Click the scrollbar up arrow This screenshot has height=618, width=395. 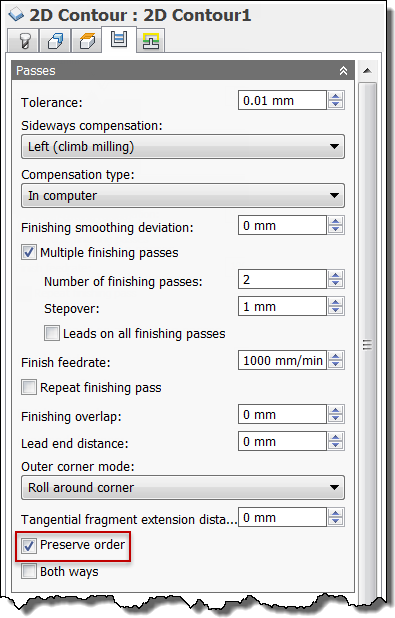point(367,71)
